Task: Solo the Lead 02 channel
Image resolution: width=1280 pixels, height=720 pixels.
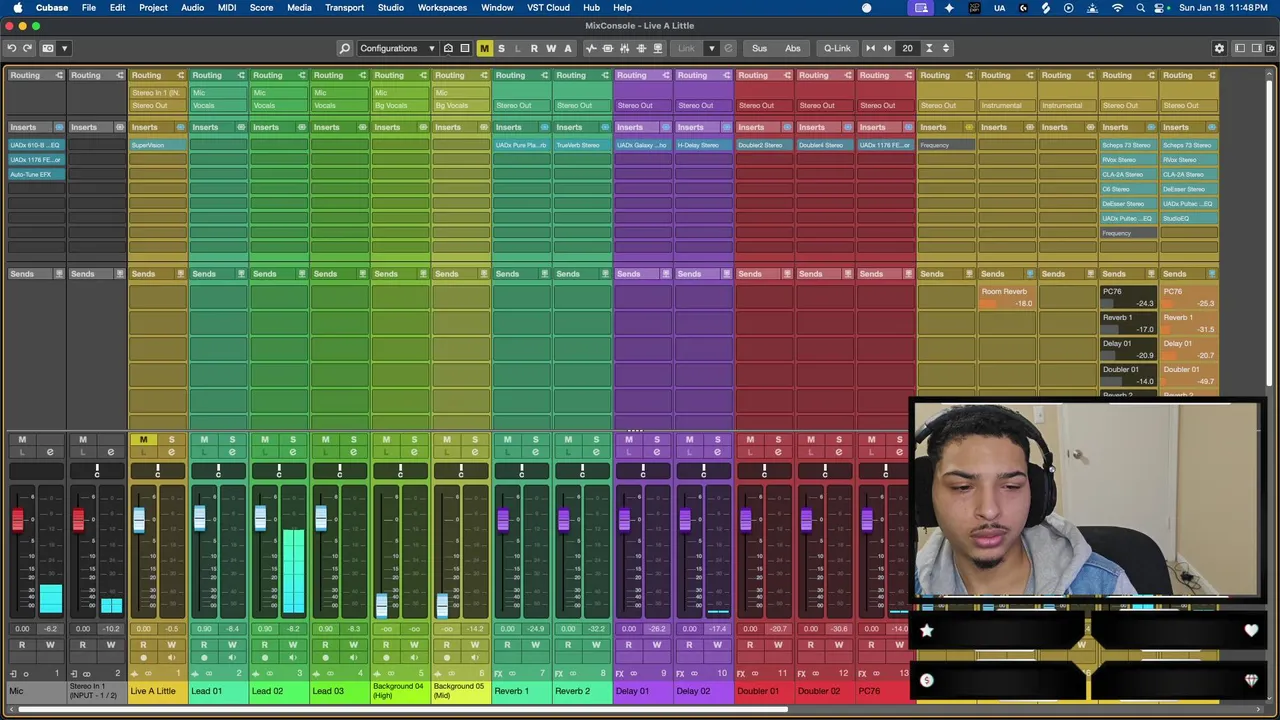Action: [293, 440]
